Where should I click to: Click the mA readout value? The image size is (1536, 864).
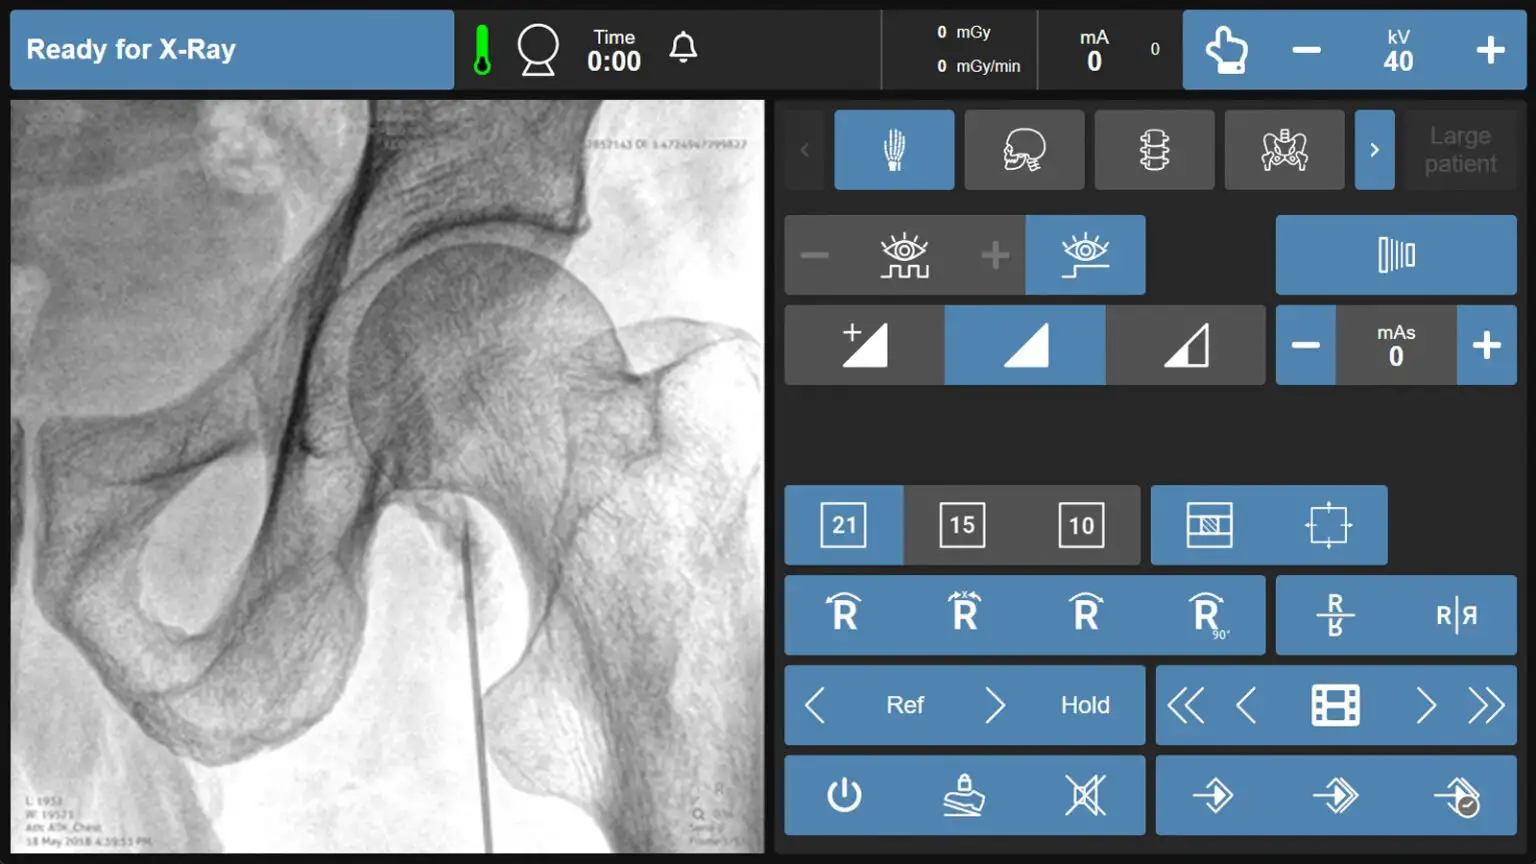[1094, 50]
